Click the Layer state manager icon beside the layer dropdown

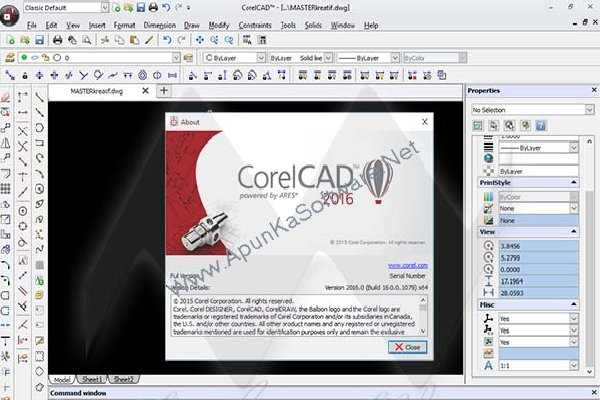click(x=188, y=58)
